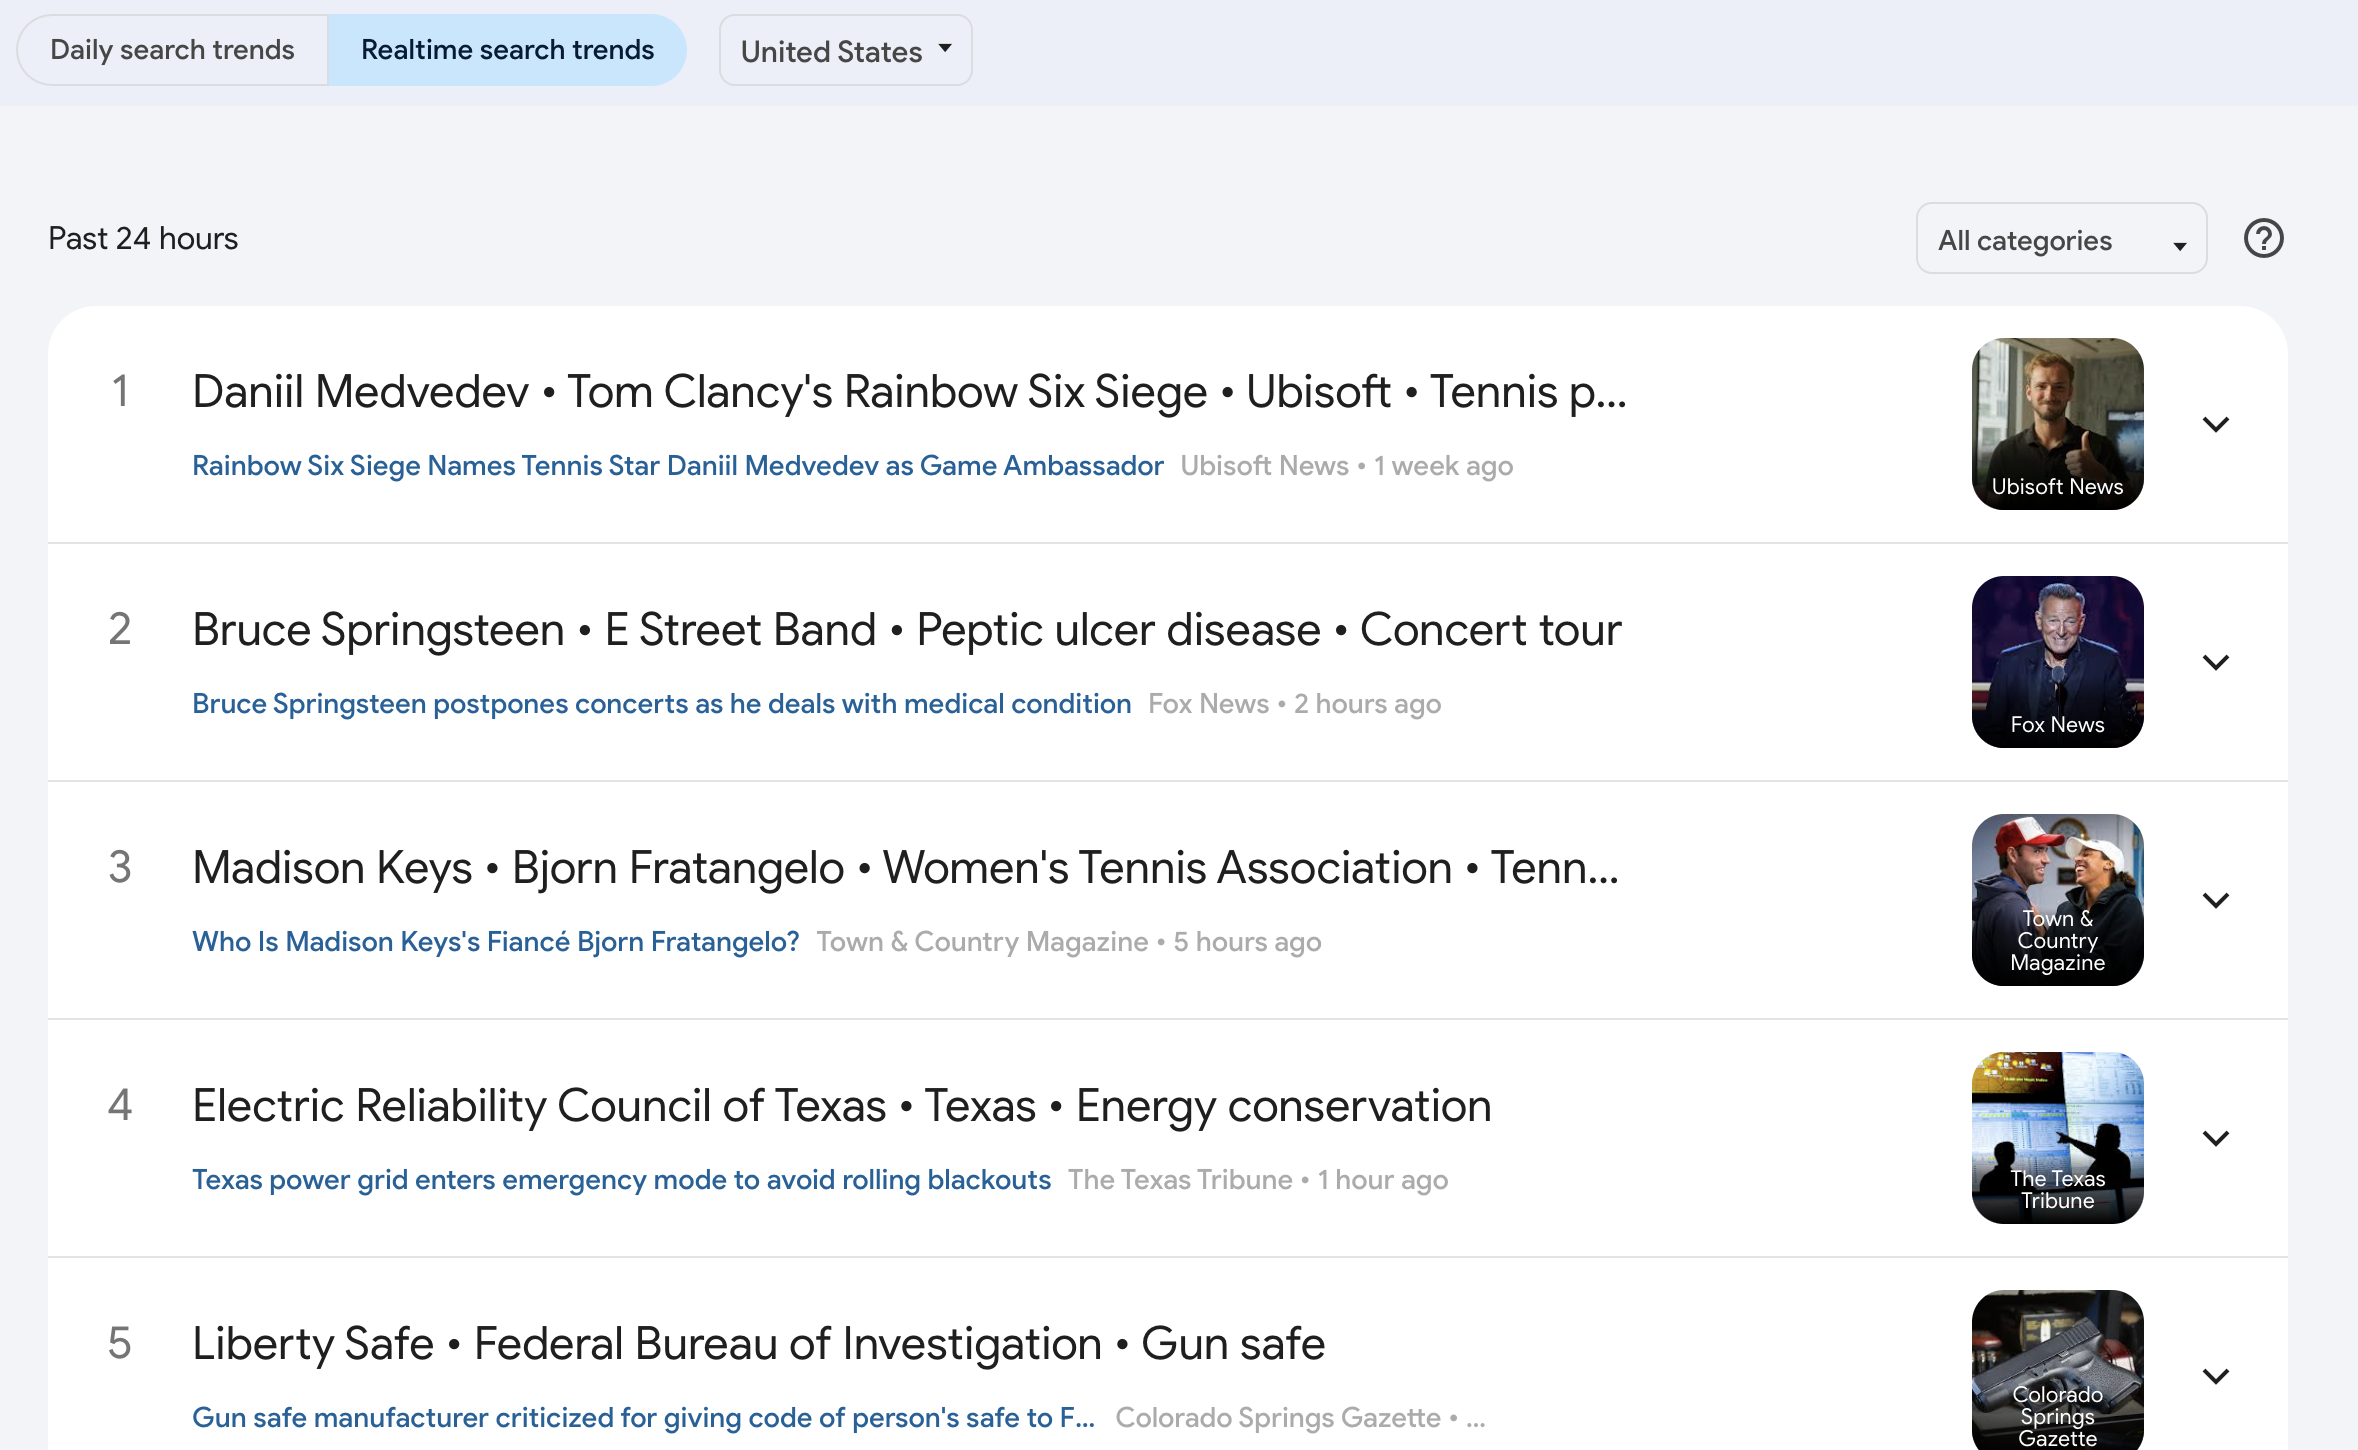Click the help question mark icon
The image size is (2358, 1450).
(x=2263, y=239)
